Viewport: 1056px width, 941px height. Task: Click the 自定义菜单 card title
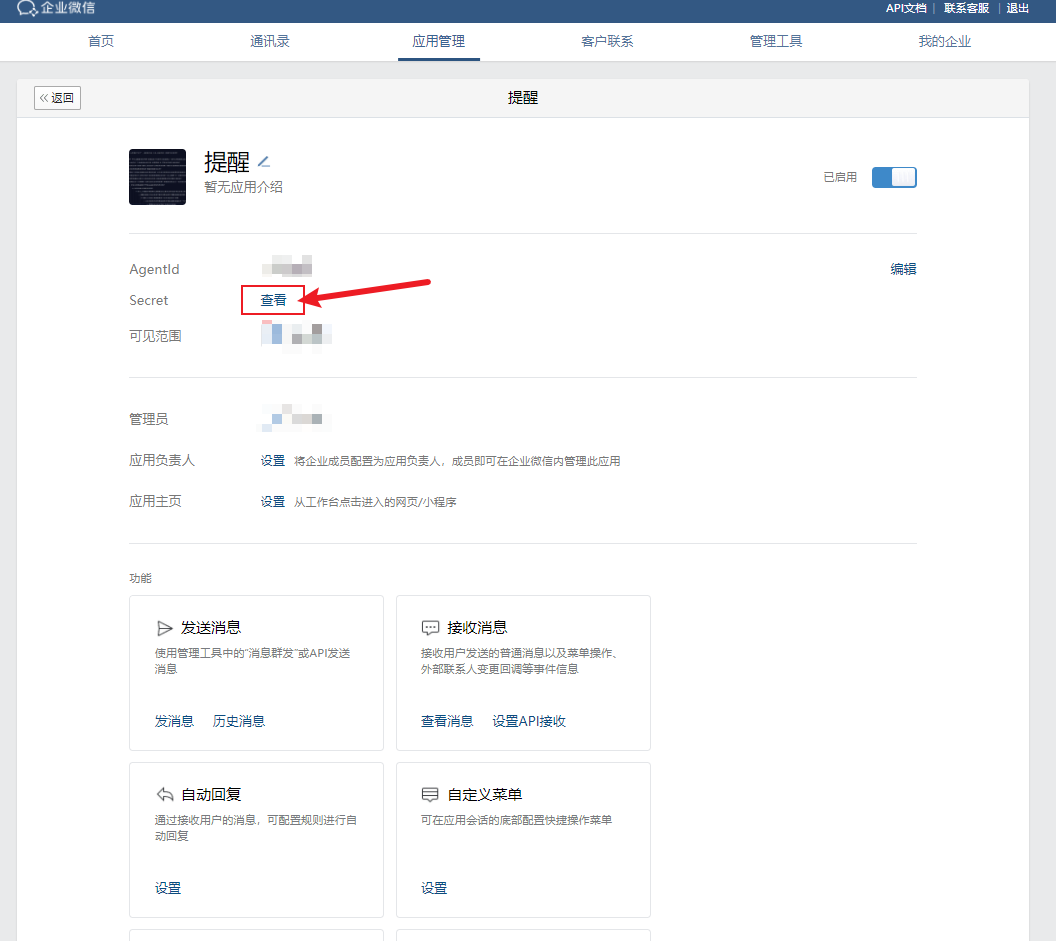(x=485, y=795)
